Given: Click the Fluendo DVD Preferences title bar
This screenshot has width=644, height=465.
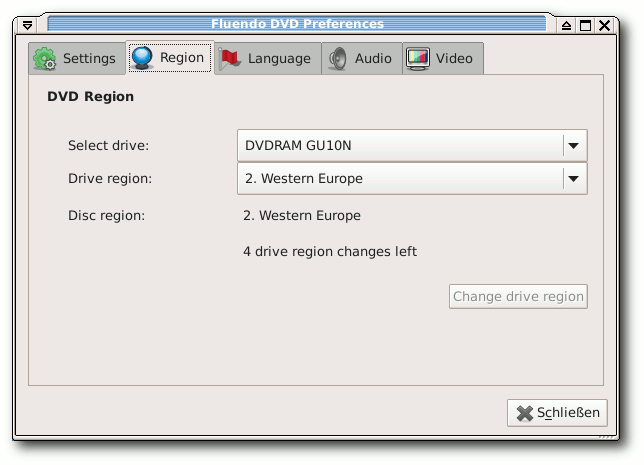Looking at the screenshot, I should pyautogui.click(x=297, y=24).
